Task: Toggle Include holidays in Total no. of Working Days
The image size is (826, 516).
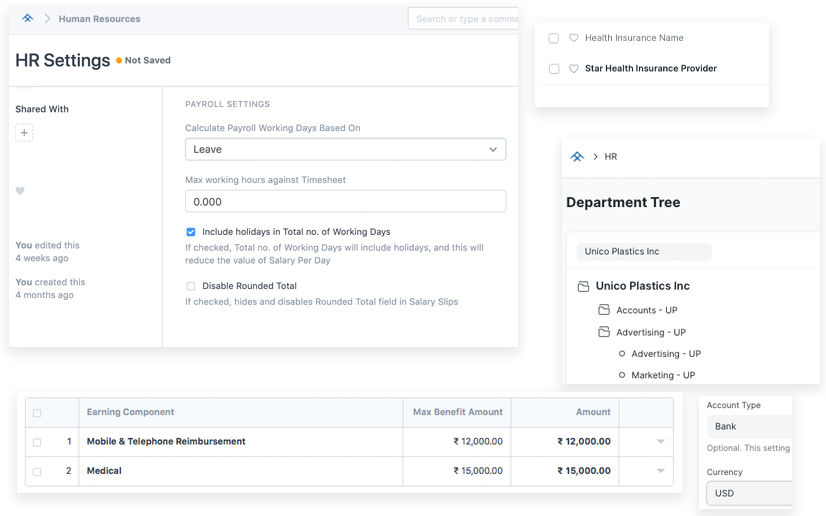Action: pyautogui.click(x=191, y=232)
